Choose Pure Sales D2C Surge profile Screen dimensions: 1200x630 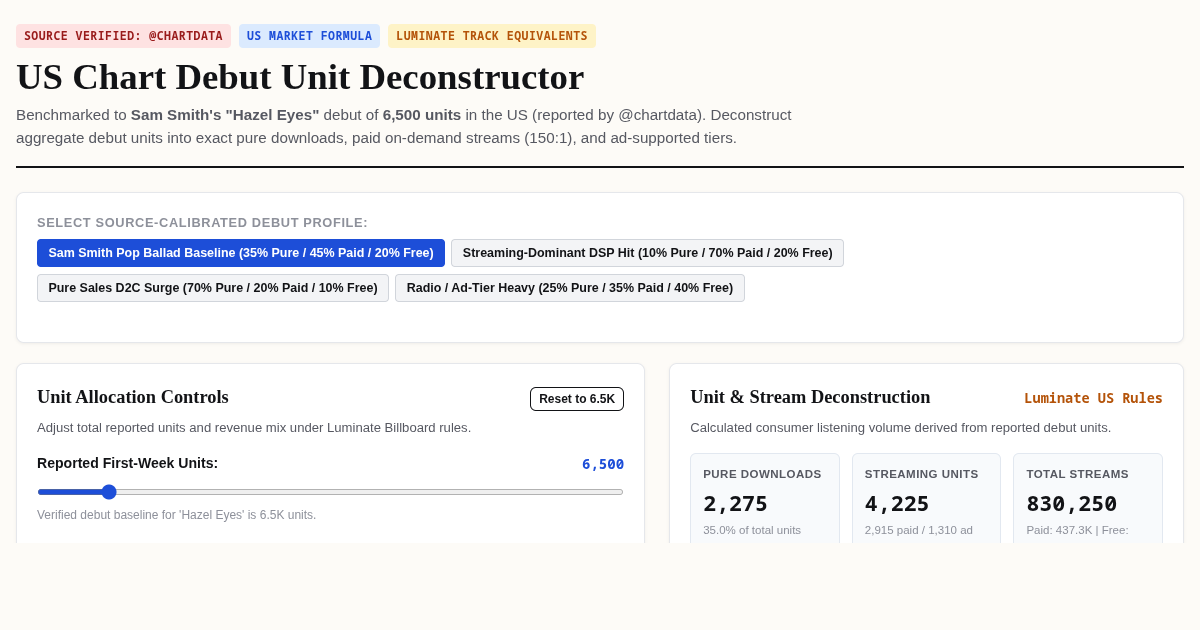[213, 288]
